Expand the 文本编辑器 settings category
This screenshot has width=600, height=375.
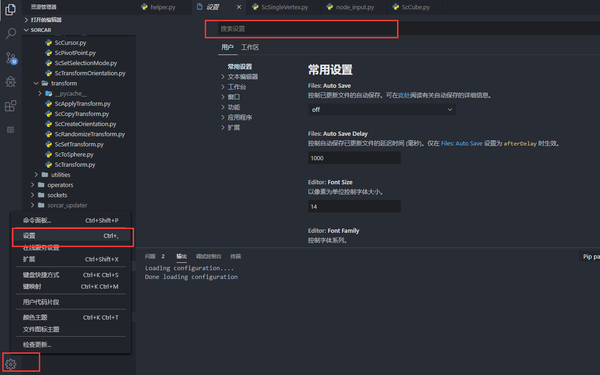point(243,77)
